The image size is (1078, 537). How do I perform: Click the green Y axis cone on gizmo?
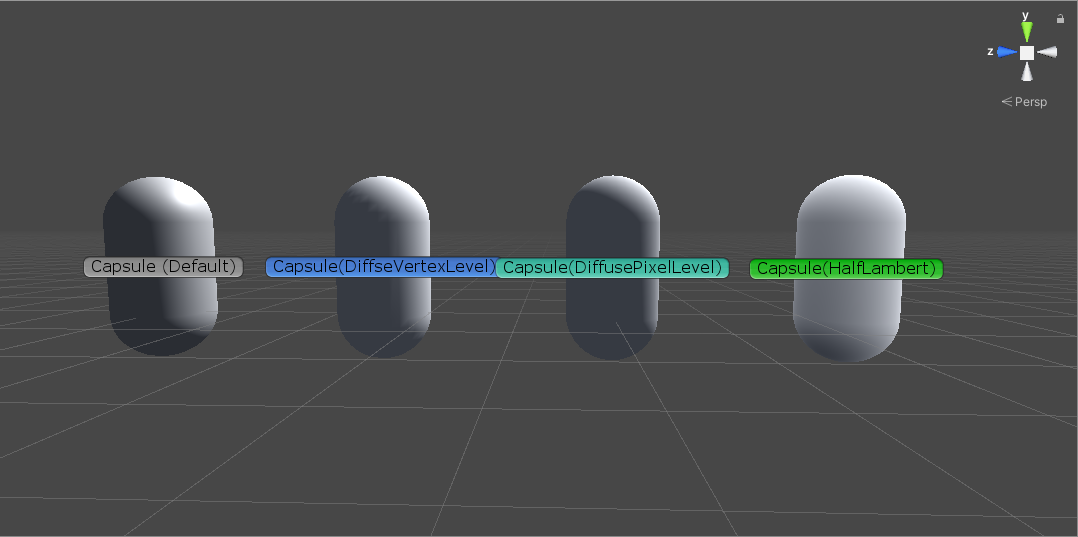[x=1026, y=32]
